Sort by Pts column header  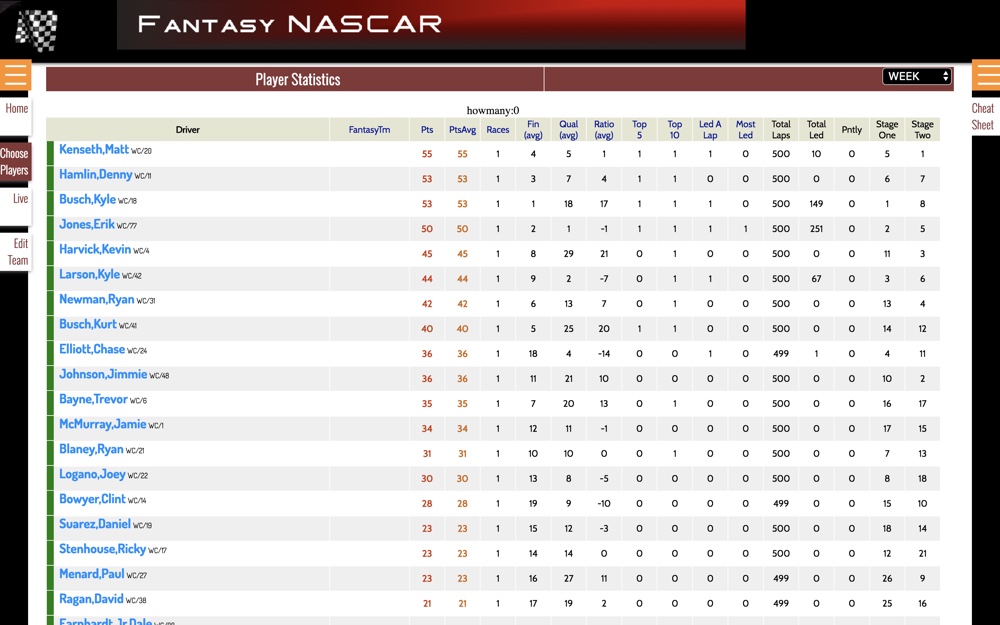click(427, 129)
